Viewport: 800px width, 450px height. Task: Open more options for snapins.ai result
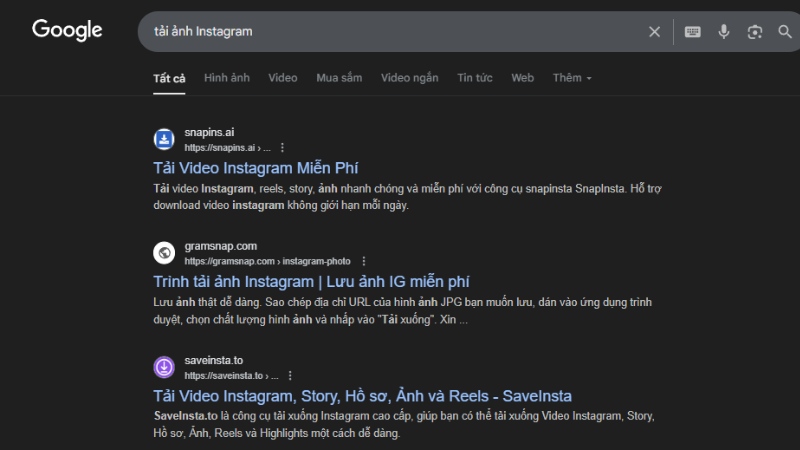[282, 148]
